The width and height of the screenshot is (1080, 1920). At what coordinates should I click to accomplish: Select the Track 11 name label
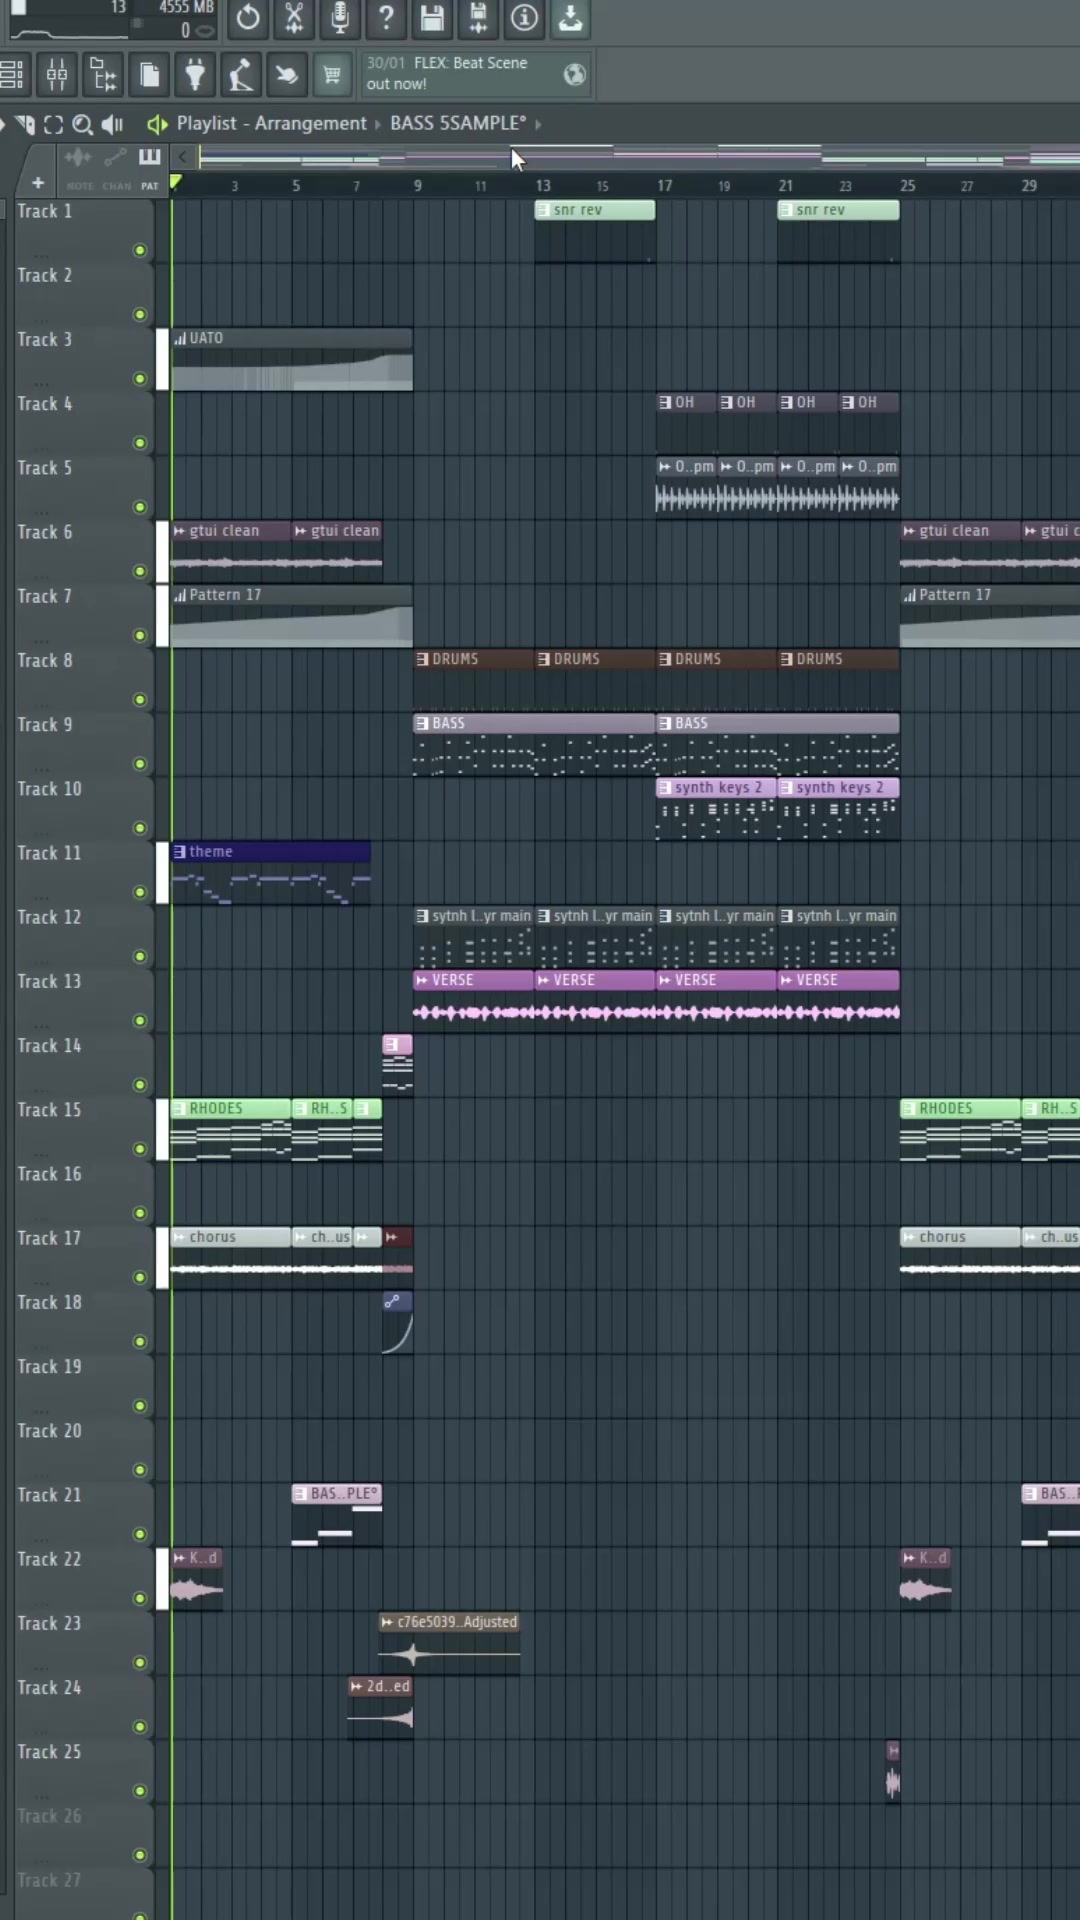(49, 853)
